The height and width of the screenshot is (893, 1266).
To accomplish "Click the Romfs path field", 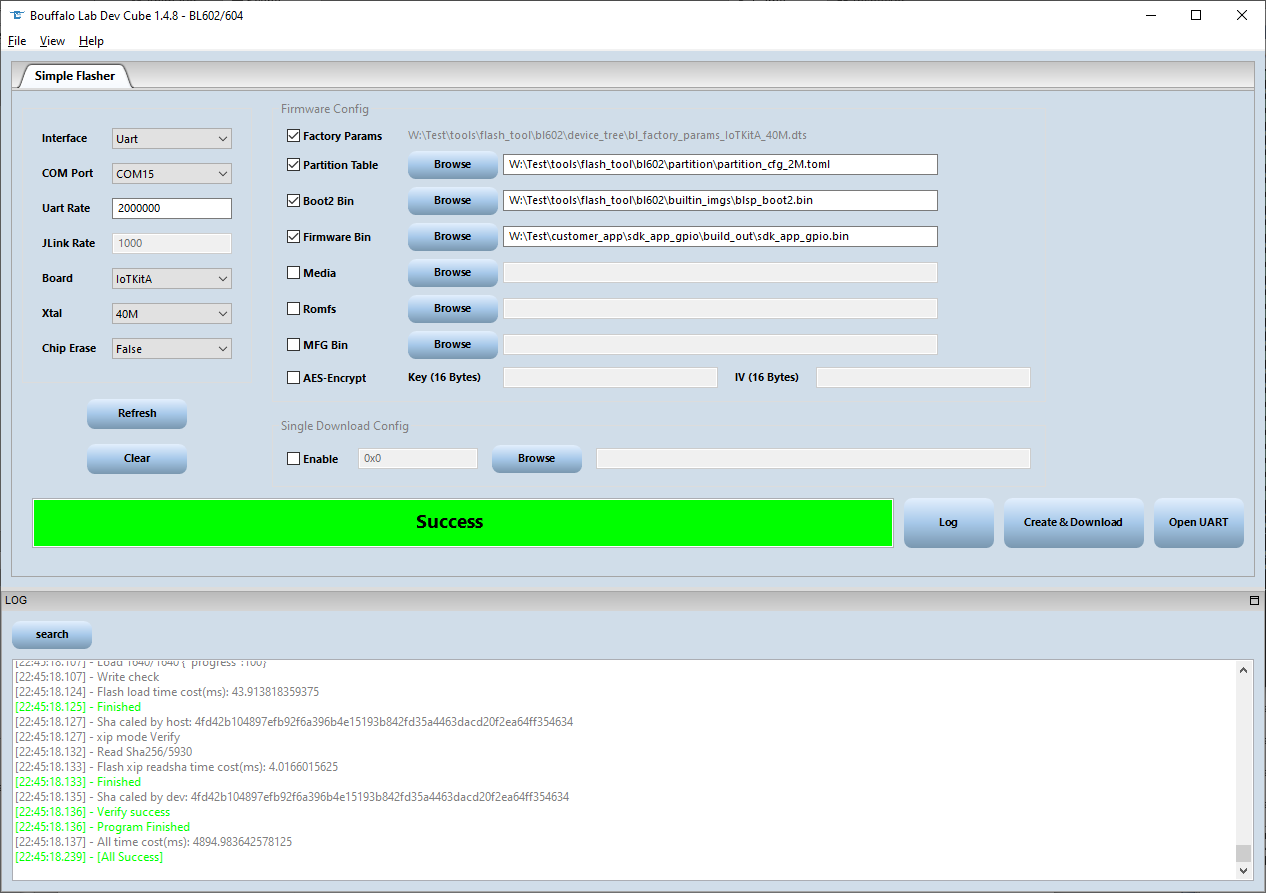I will tap(720, 309).
